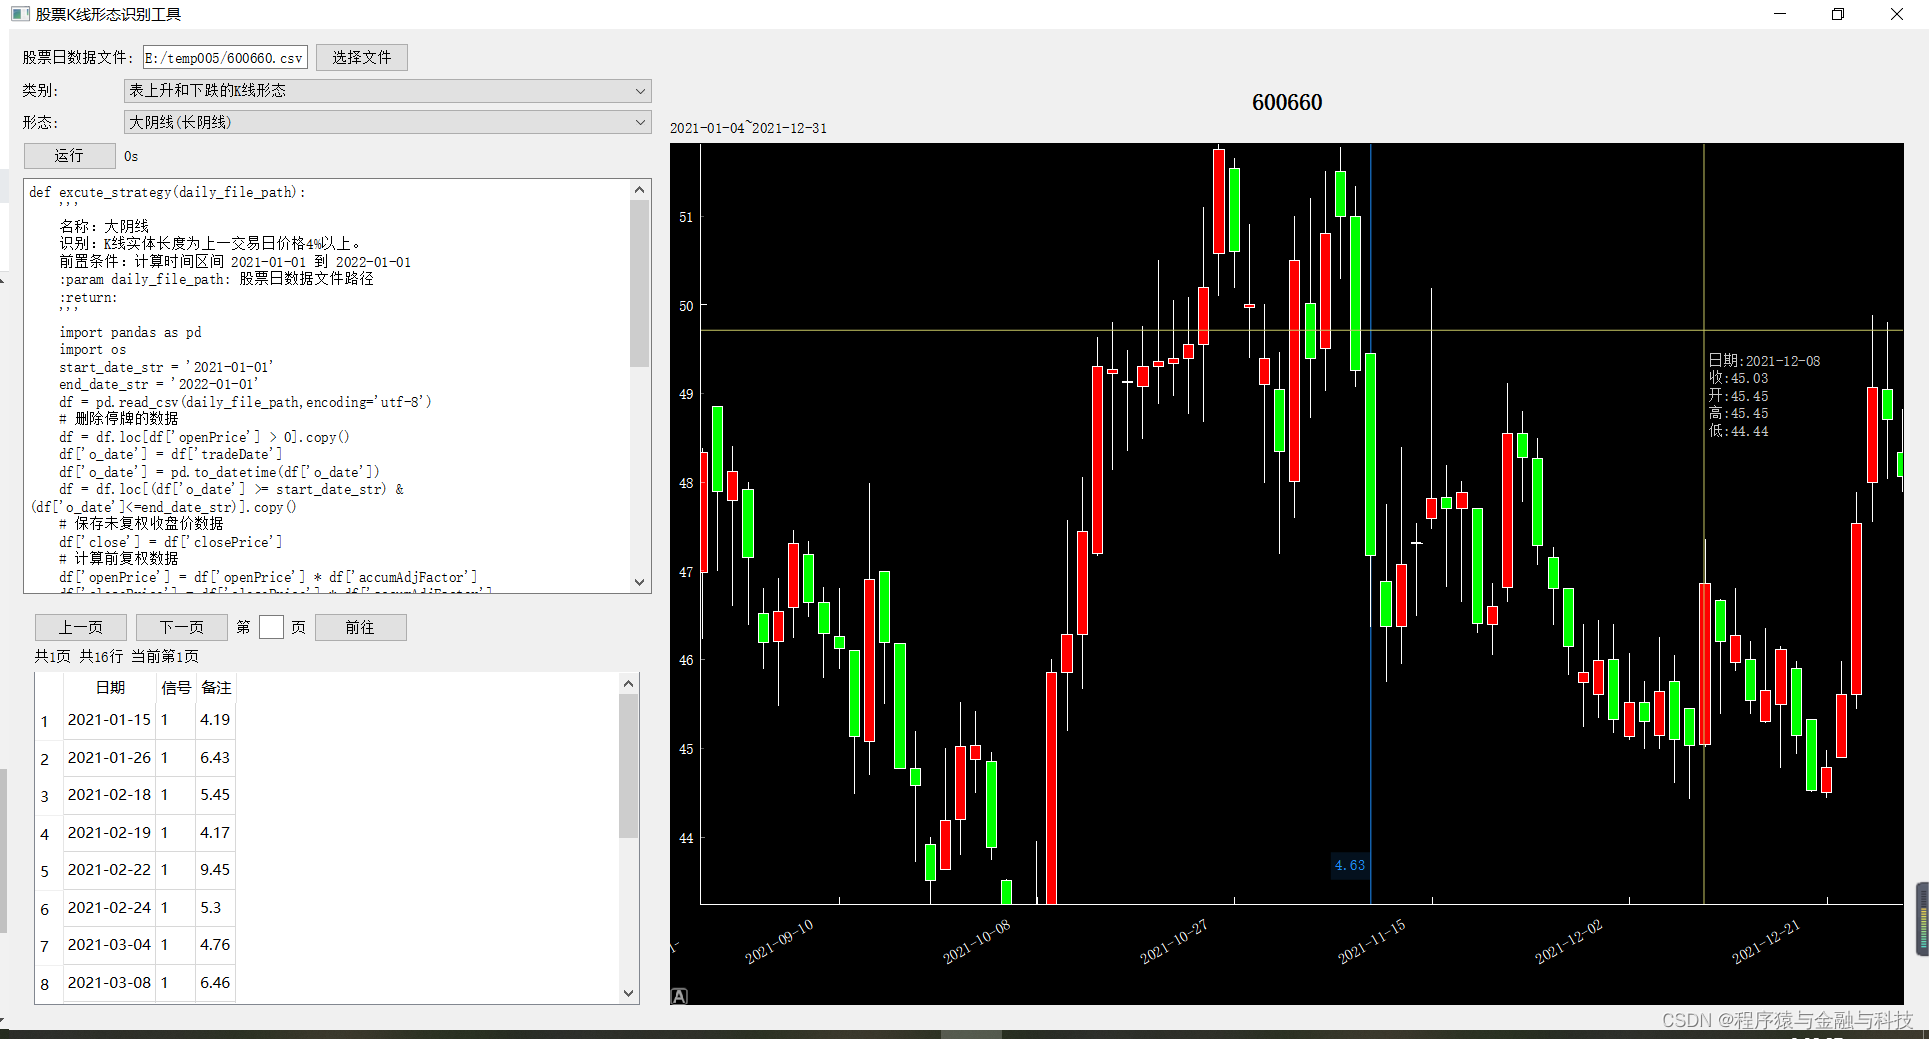
Task: Click the 5.3 remark cell
Action: pyautogui.click(x=215, y=908)
